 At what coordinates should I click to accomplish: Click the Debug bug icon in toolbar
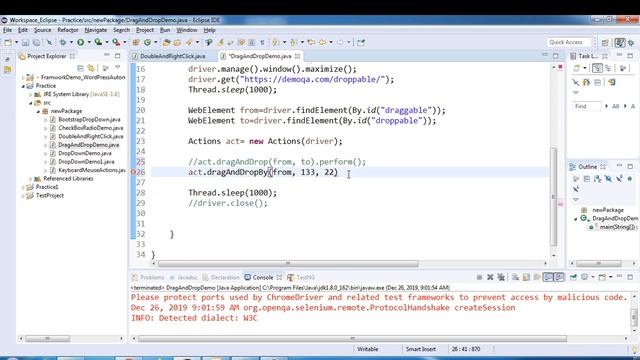[x=63, y=42]
